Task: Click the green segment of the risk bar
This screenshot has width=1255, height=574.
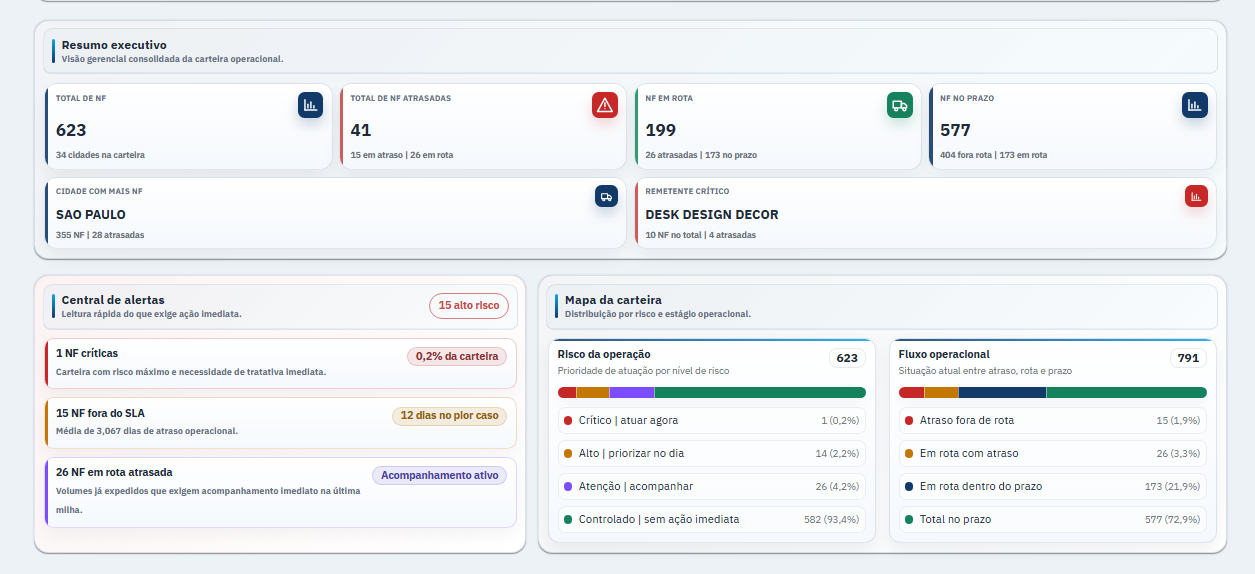Action: coord(760,393)
